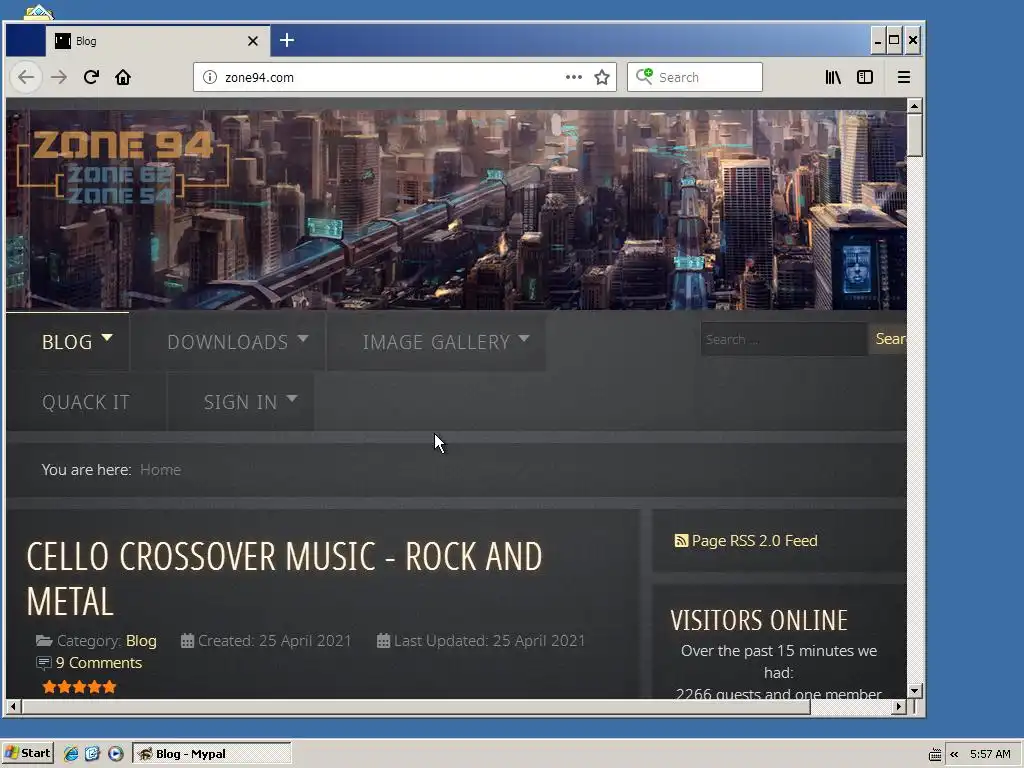Launch Internet Explorer from quick launch

(71, 754)
